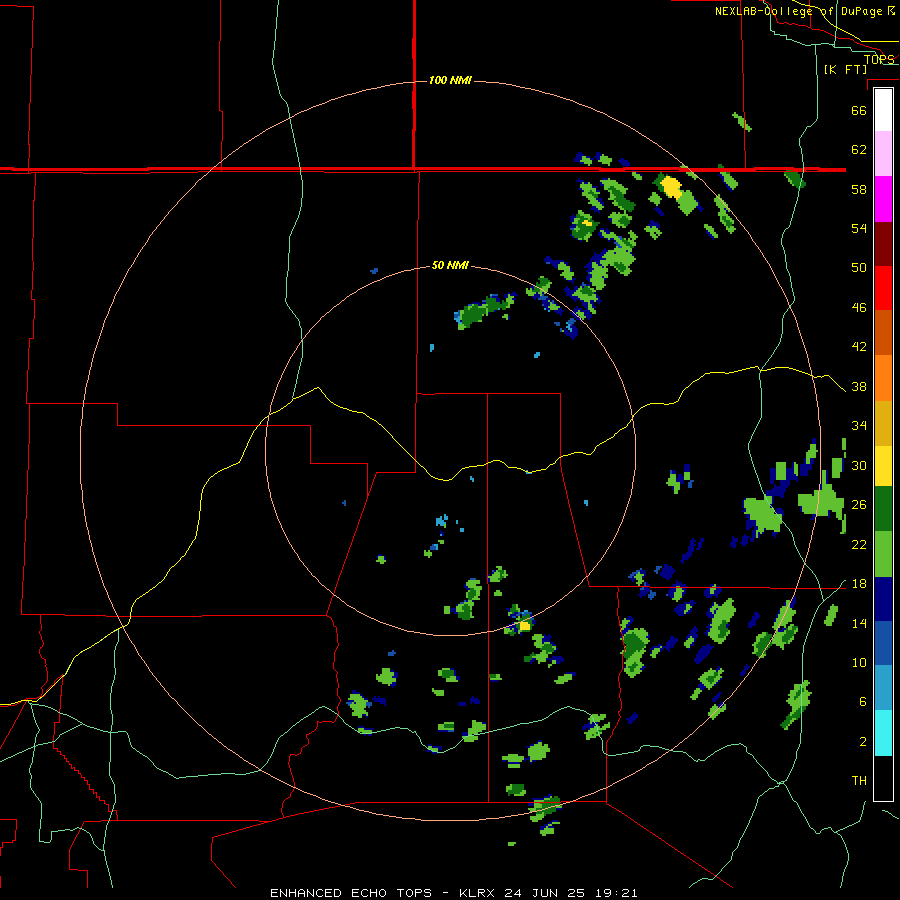Click the orange 38 kft legend swatch
Viewport: 900px width, 900px height.
tap(883, 377)
